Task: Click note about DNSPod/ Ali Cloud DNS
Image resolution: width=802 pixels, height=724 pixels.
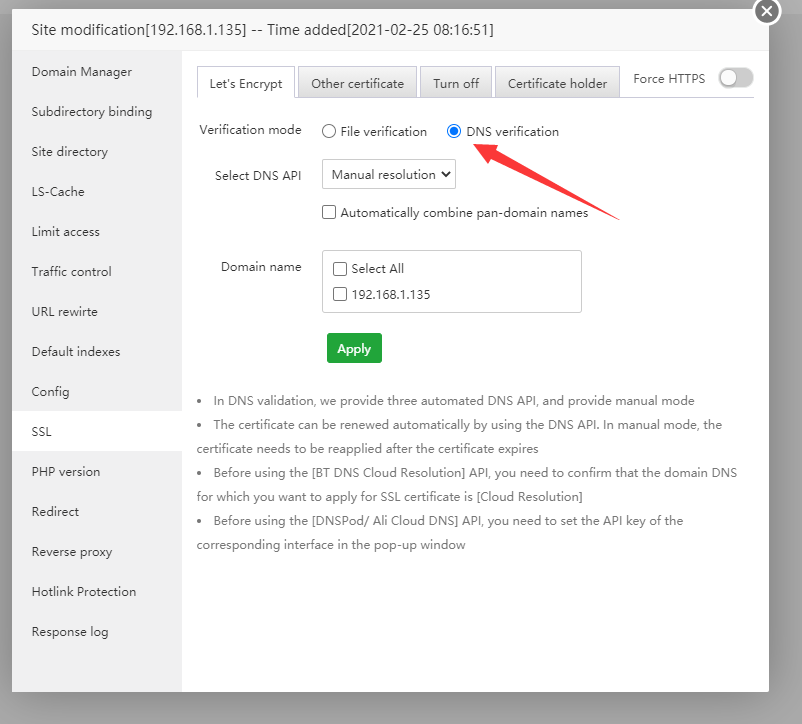Action: click(440, 532)
